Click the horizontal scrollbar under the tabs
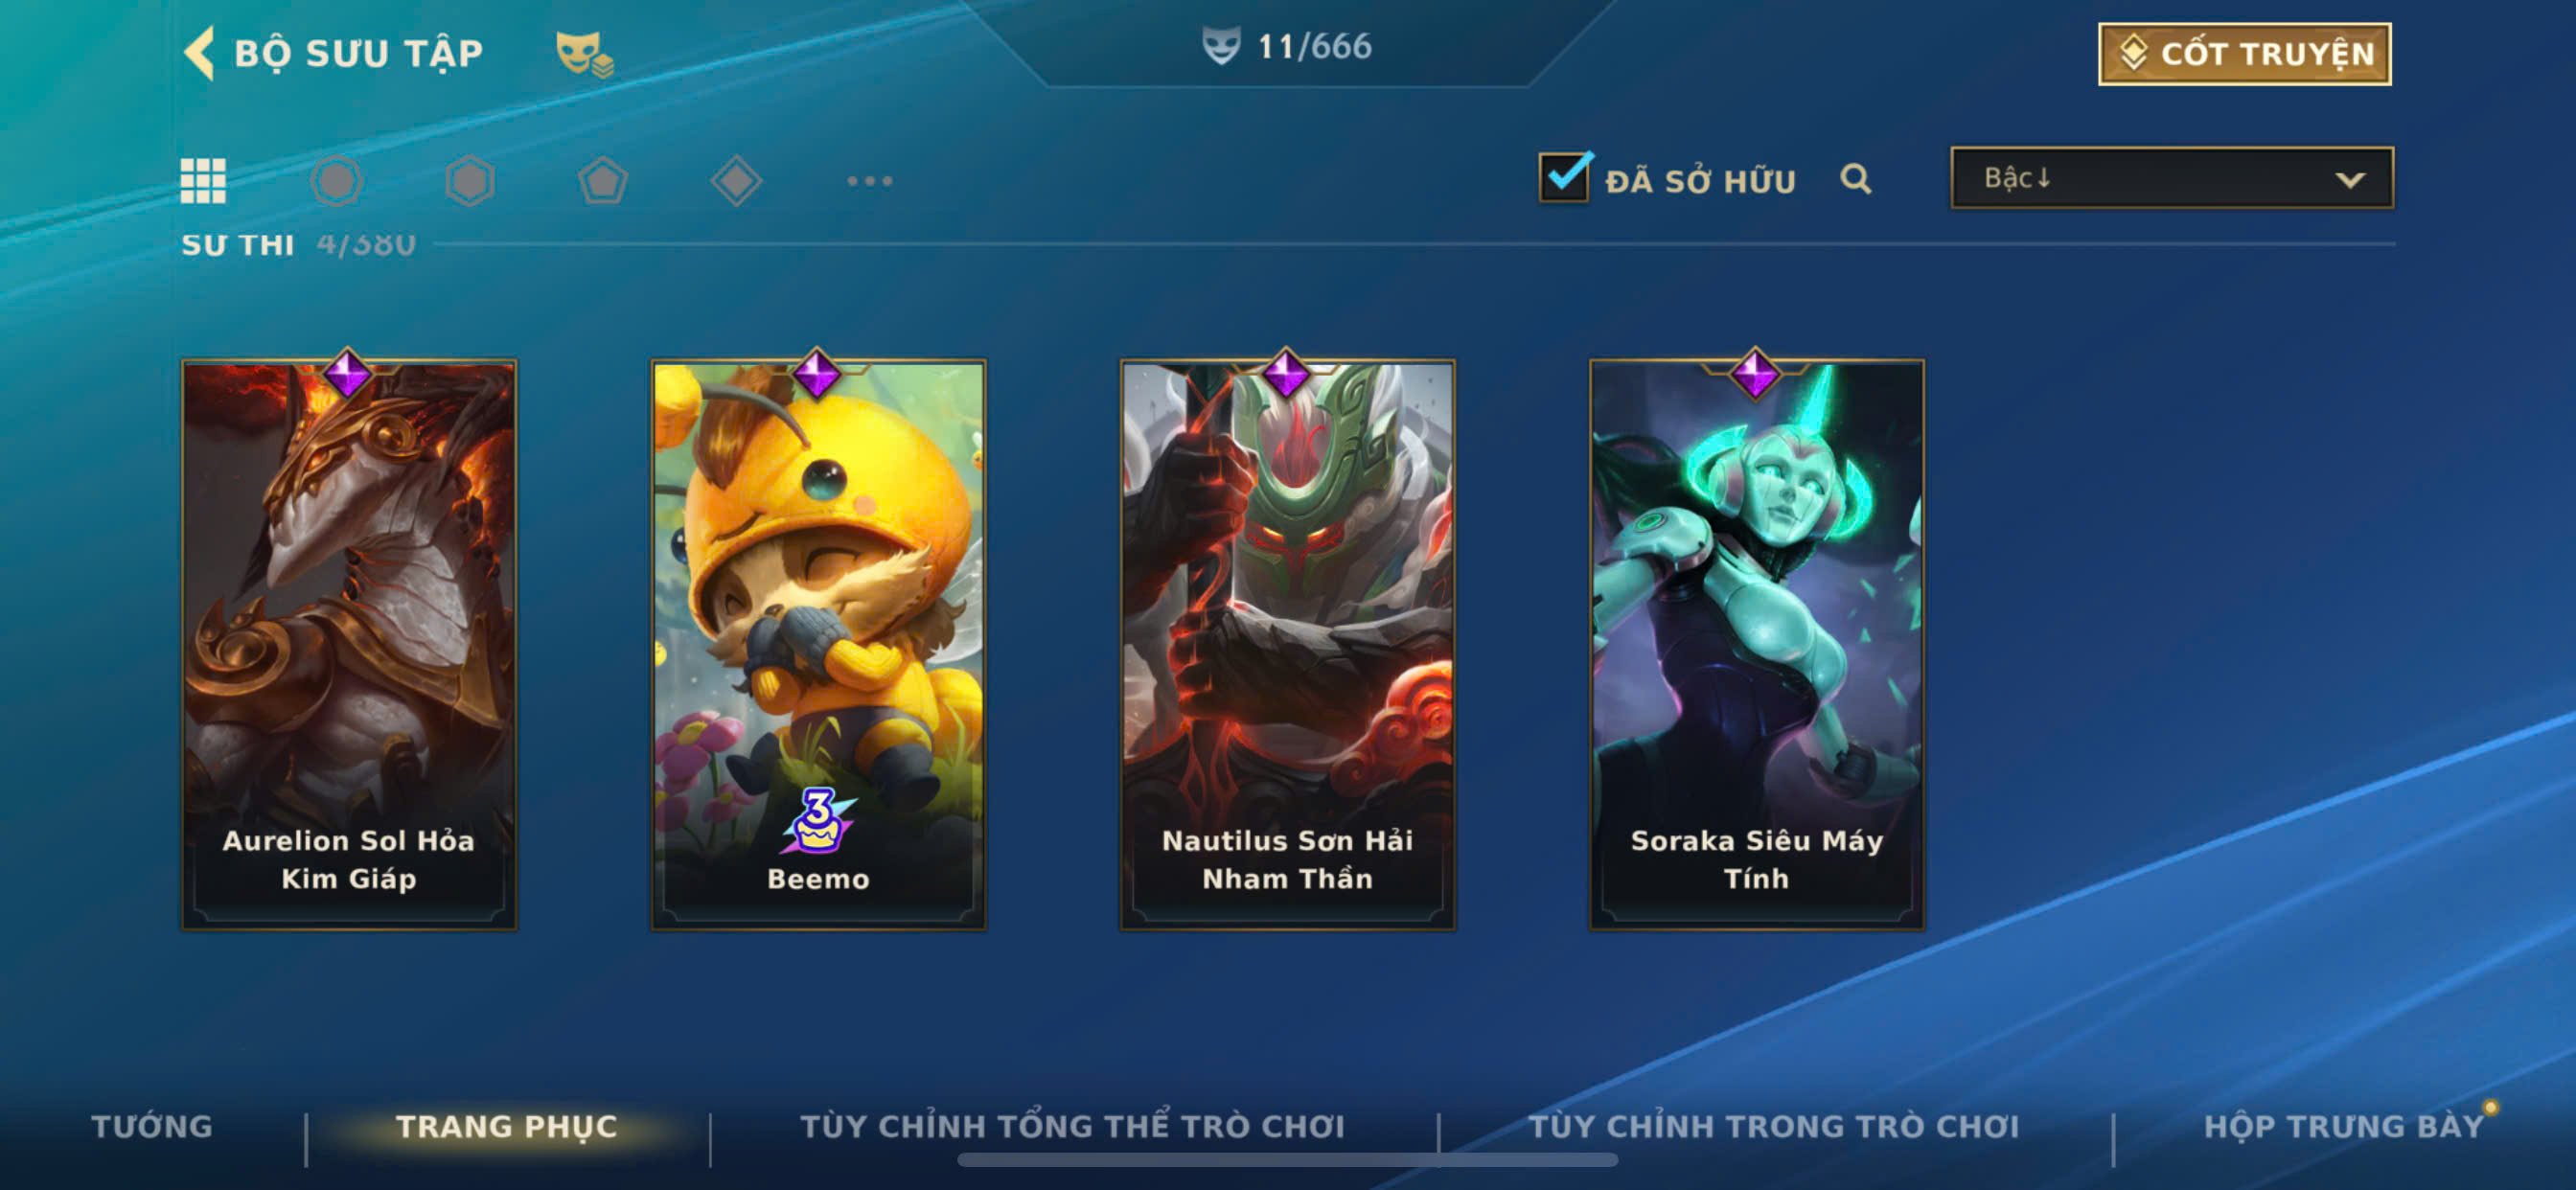 1287,1160
